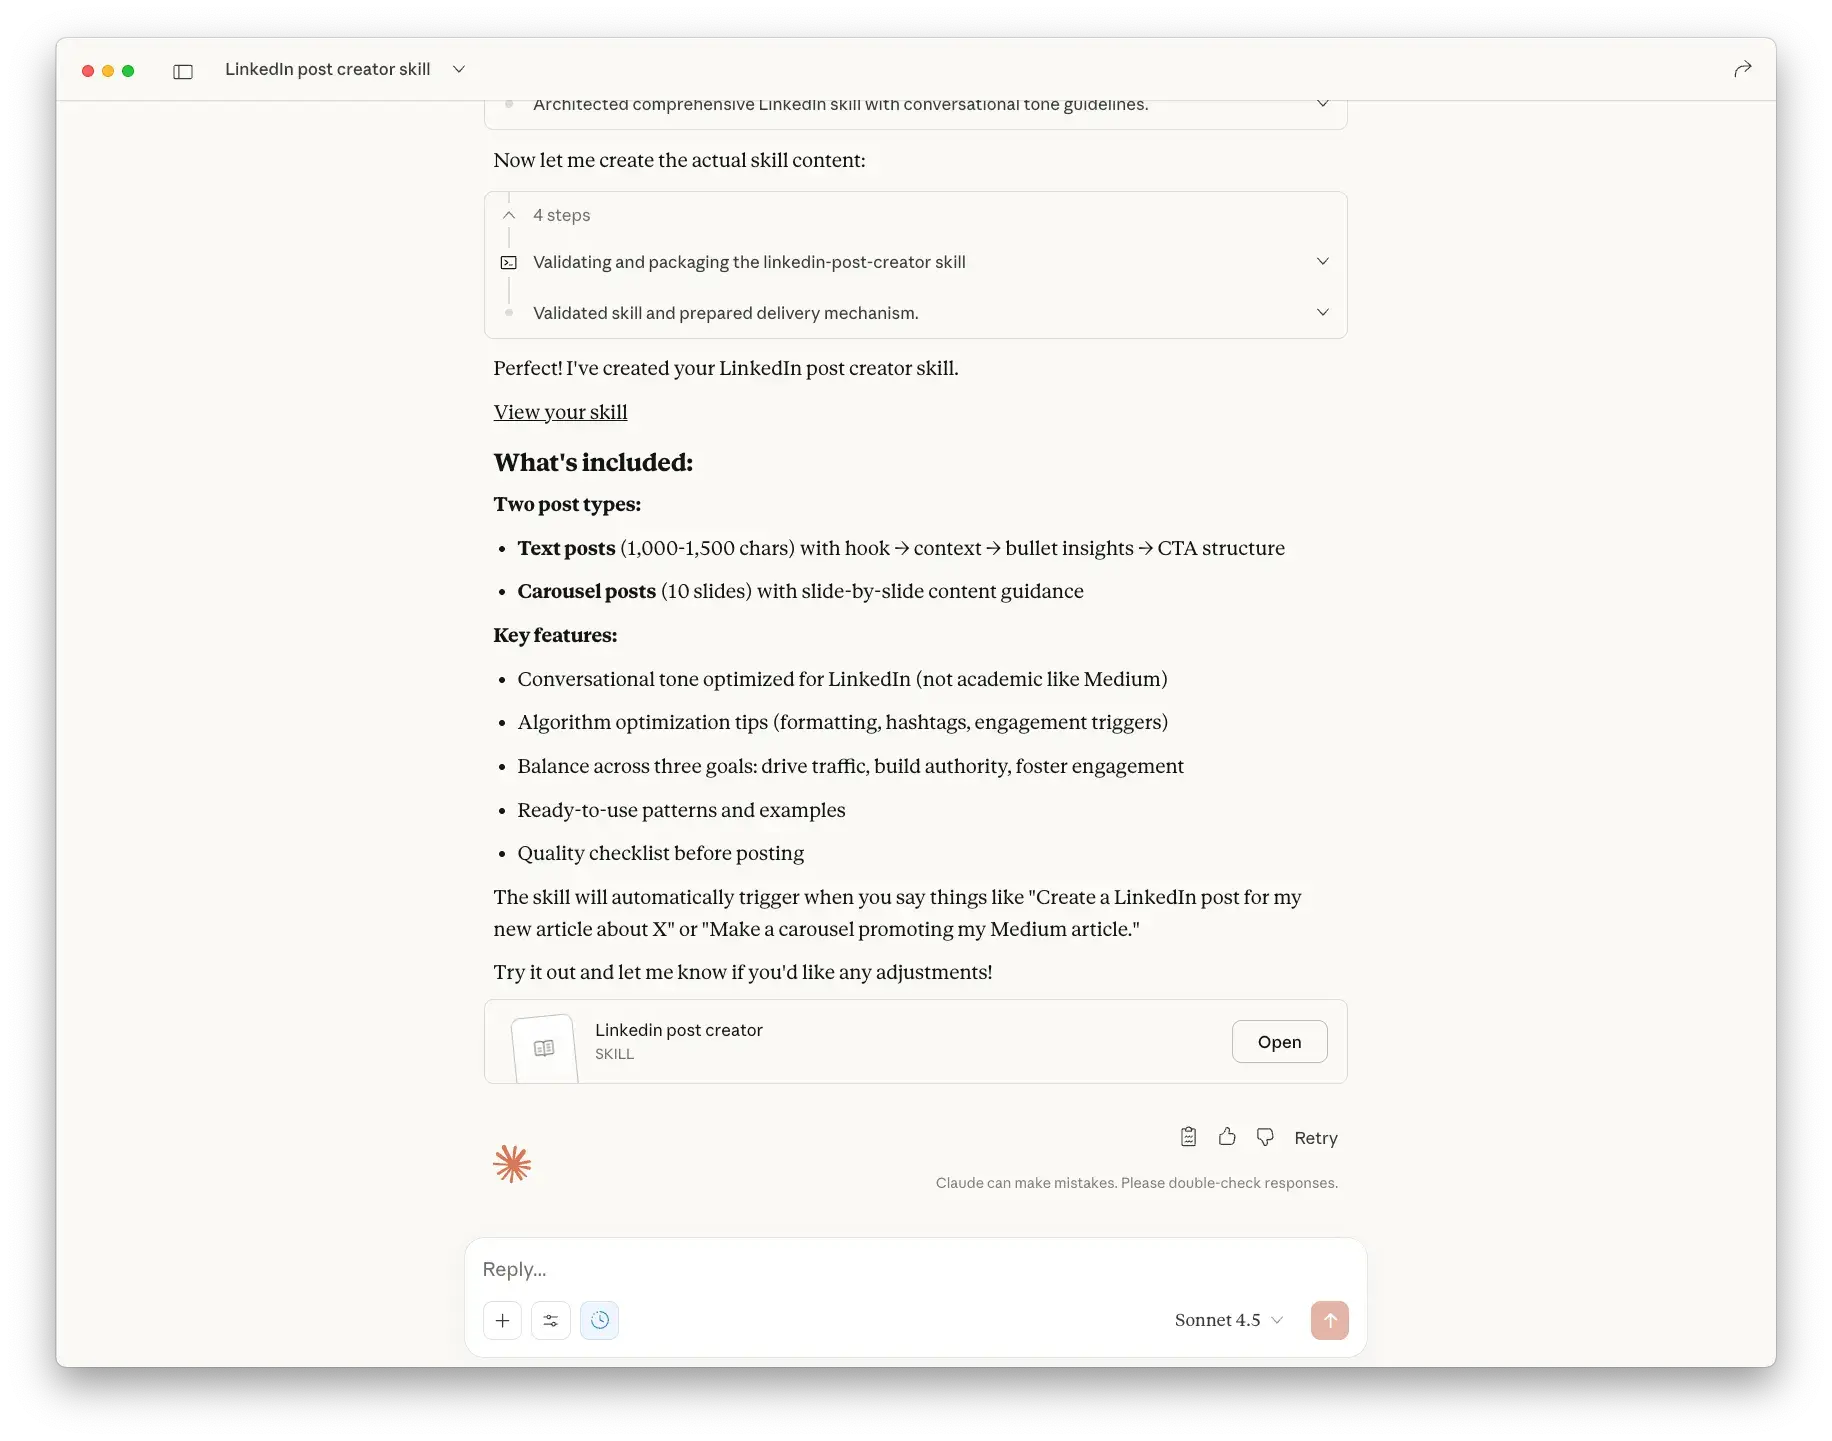Toggle the extended thinking clock icon
The image size is (1832, 1441).
[599, 1320]
